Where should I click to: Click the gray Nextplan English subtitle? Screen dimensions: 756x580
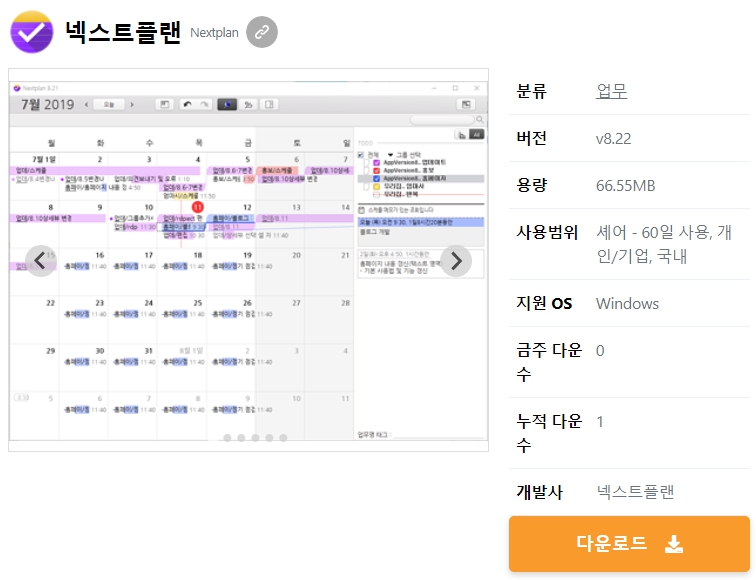pyautogui.click(x=214, y=33)
